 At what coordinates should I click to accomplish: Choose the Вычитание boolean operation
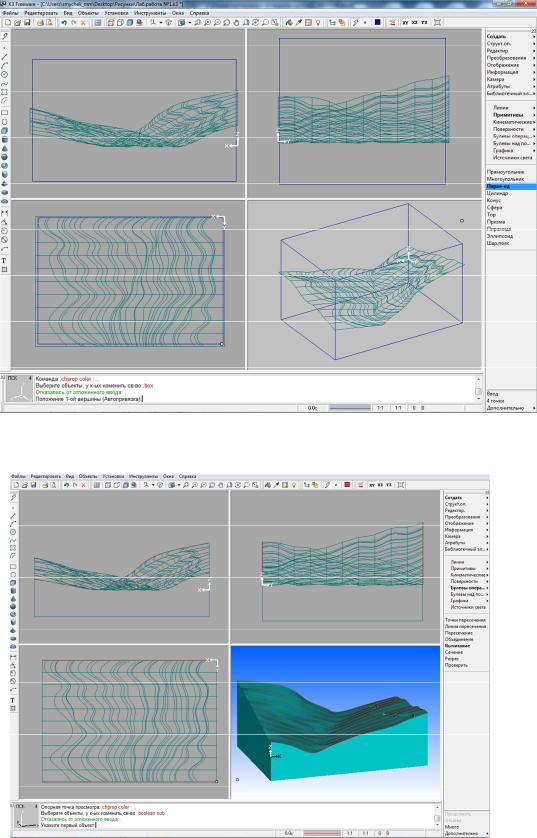coord(457,646)
